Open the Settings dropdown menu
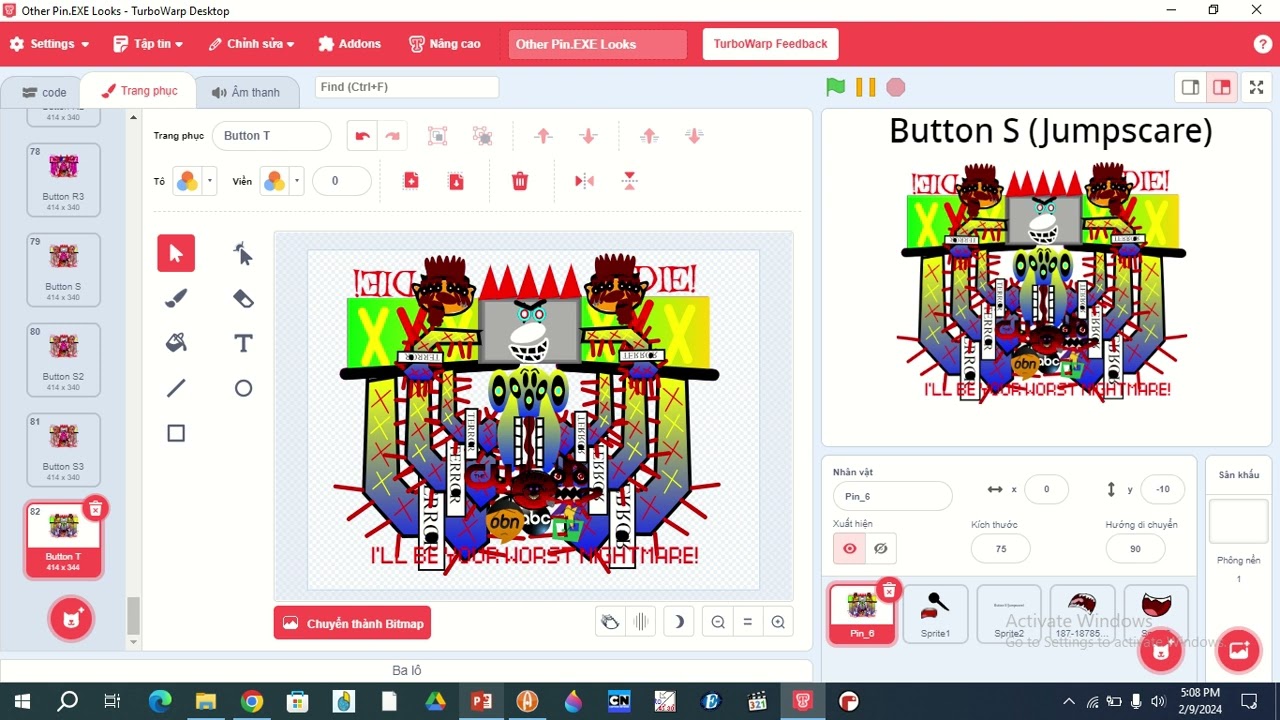 [x=49, y=44]
